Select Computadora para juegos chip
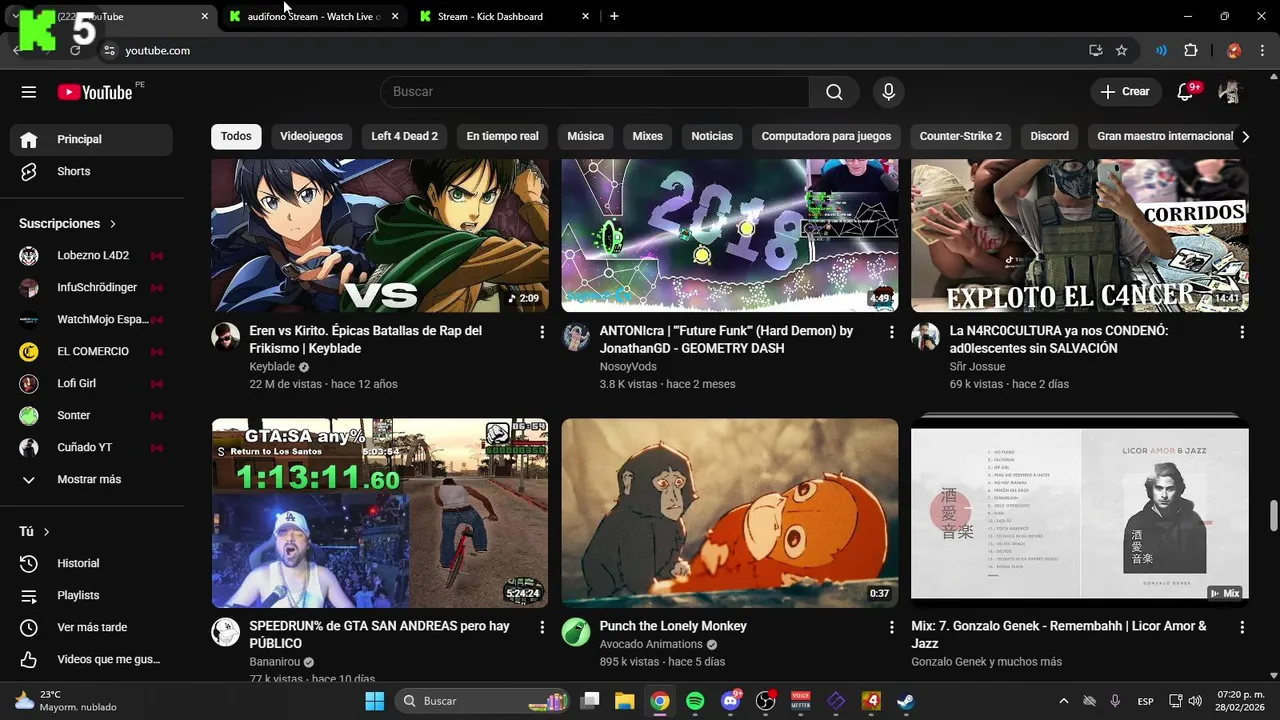 pos(826,136)
